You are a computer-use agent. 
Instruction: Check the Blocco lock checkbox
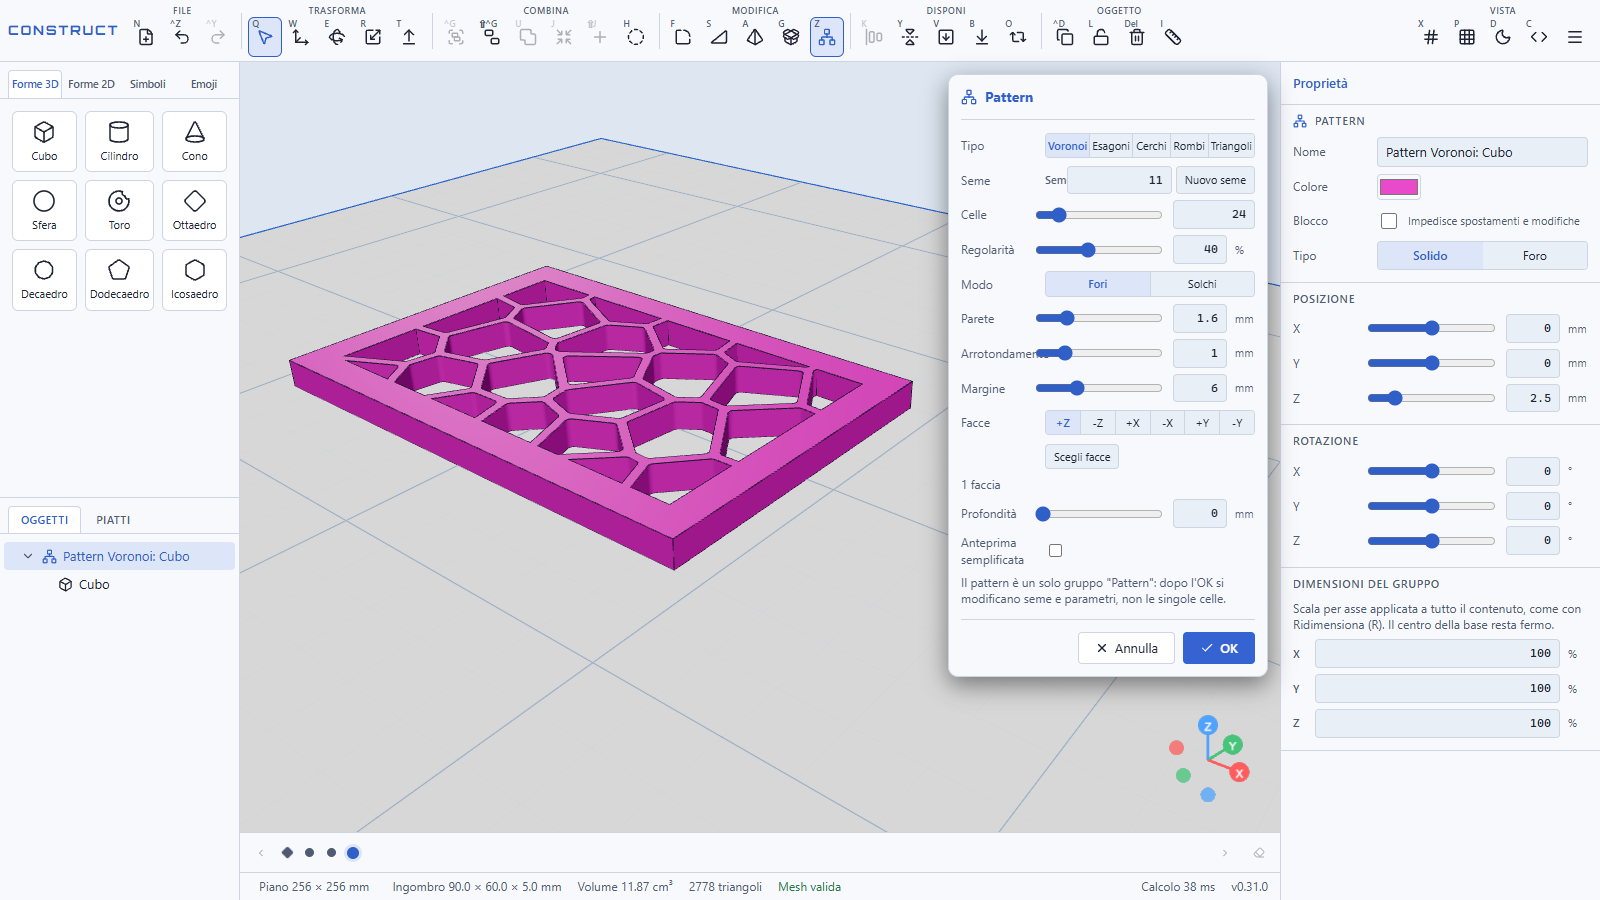1389,221
